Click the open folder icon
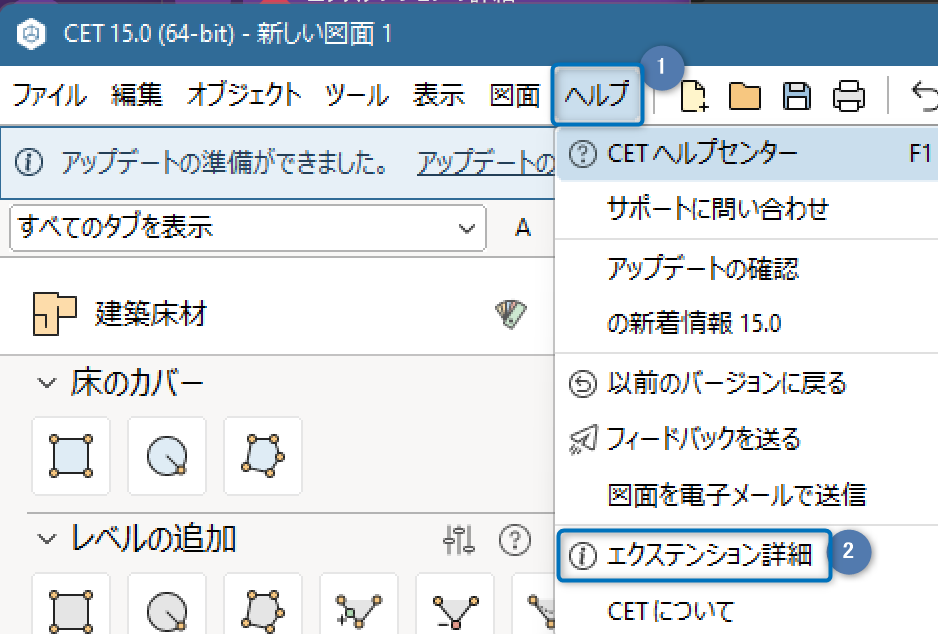 pyautogui.click(x=745, y=96)
